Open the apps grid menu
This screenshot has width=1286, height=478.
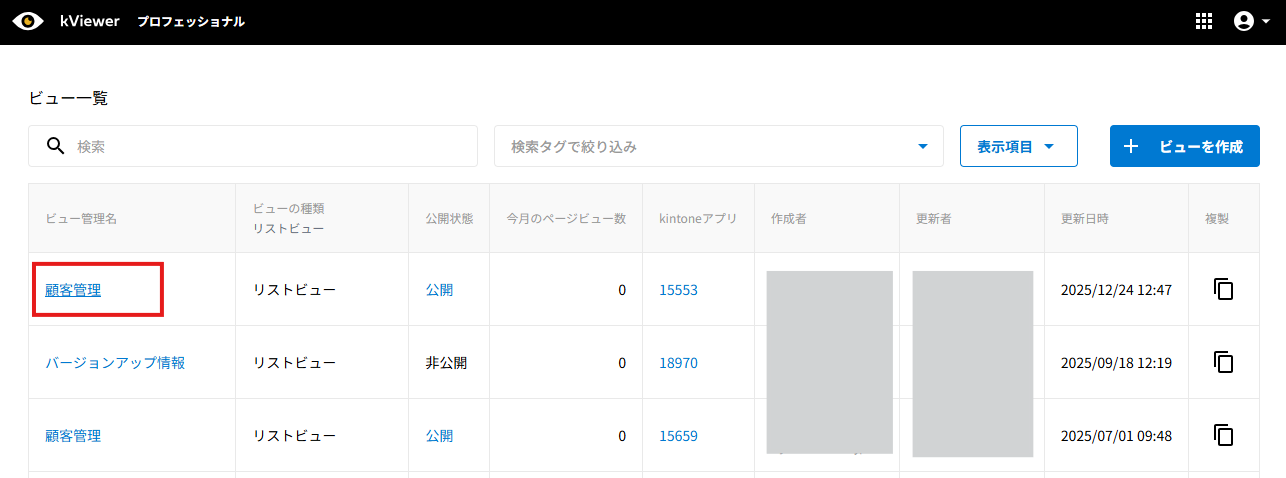click(x=1204, y=21)
